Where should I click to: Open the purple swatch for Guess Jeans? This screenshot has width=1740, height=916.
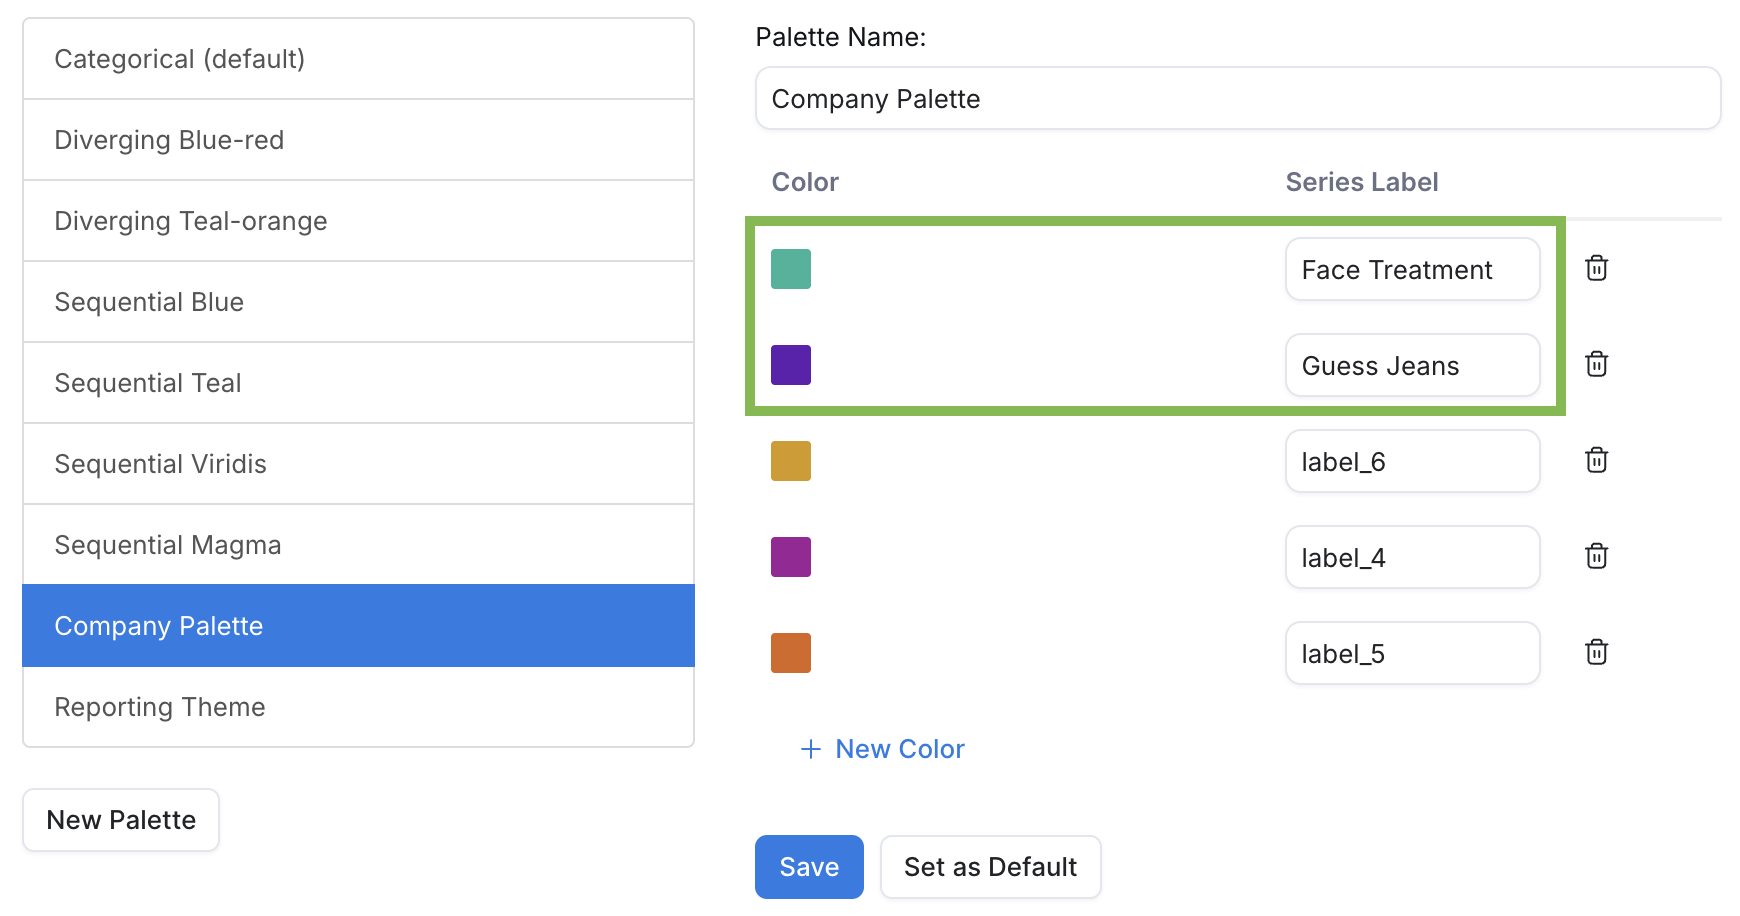(x=791, y=364)
